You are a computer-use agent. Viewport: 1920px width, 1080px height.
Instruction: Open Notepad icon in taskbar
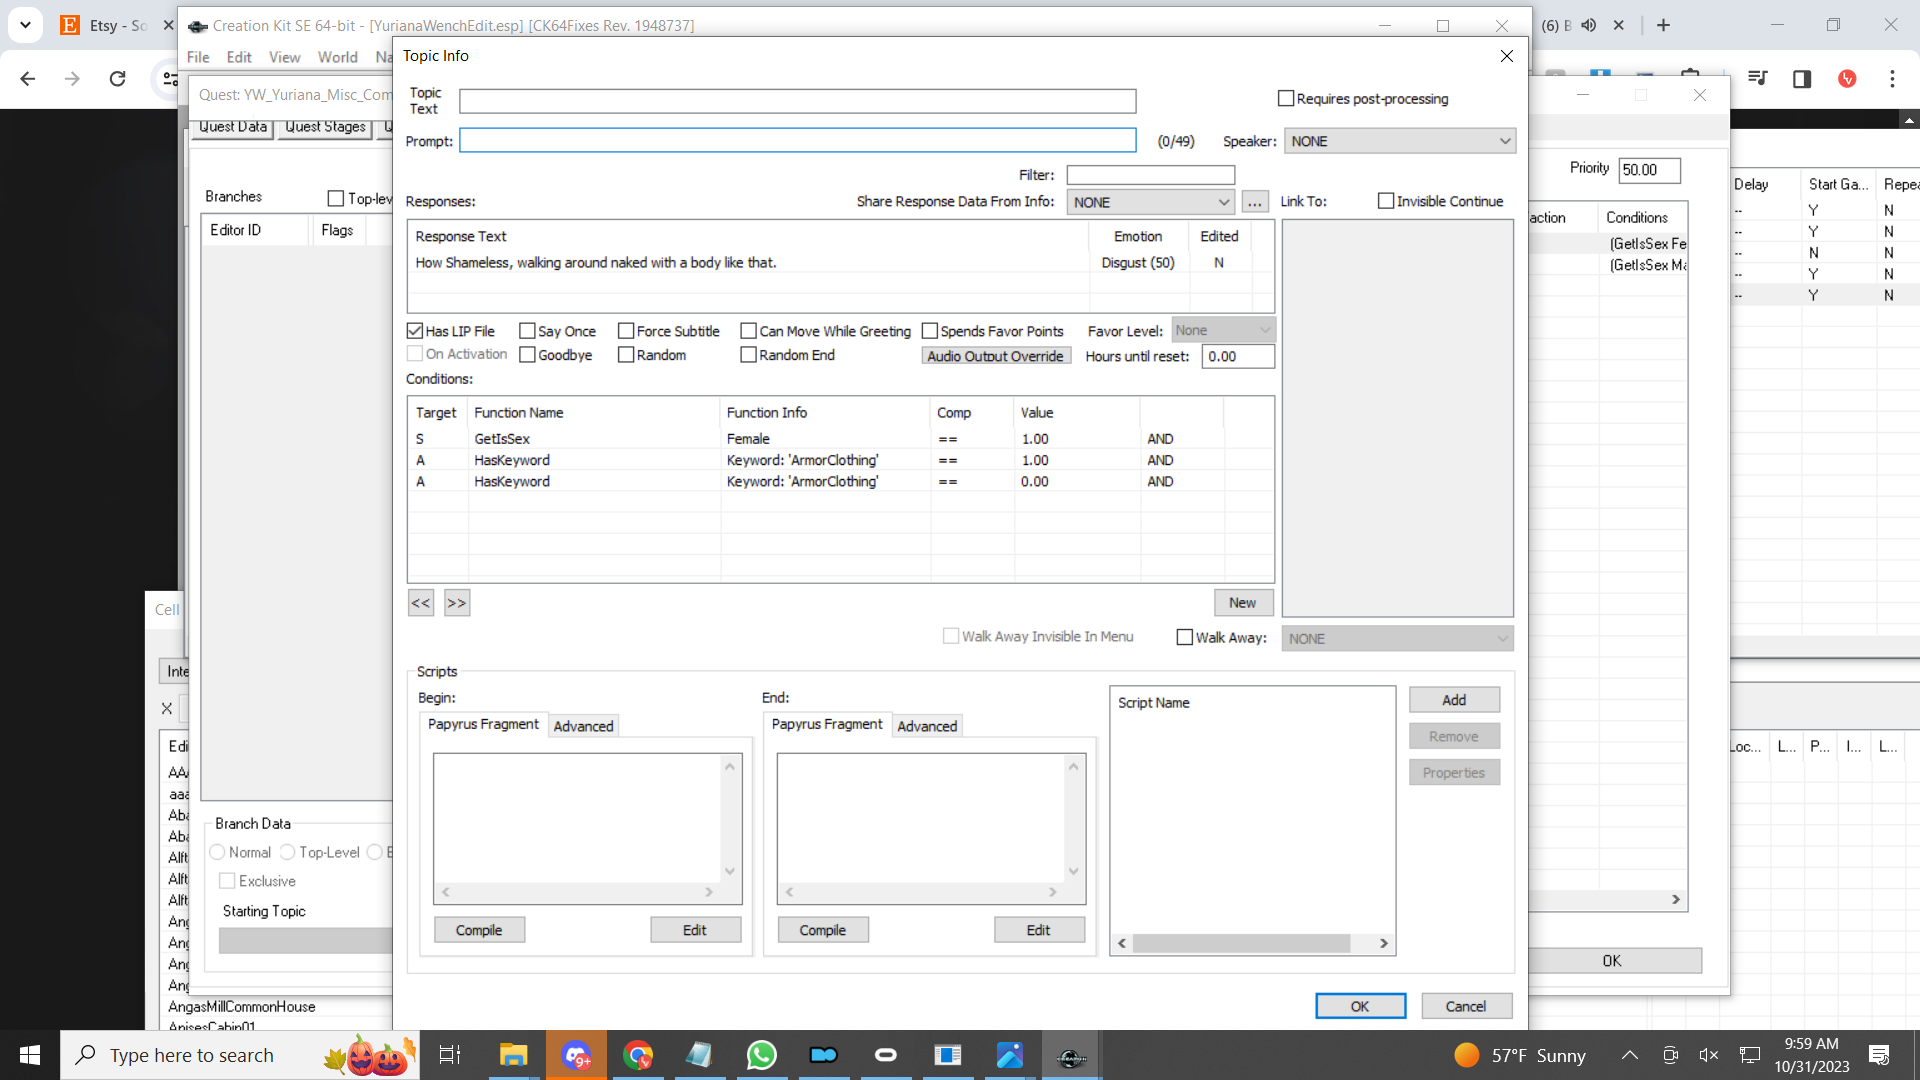[x=699, y=1055]
